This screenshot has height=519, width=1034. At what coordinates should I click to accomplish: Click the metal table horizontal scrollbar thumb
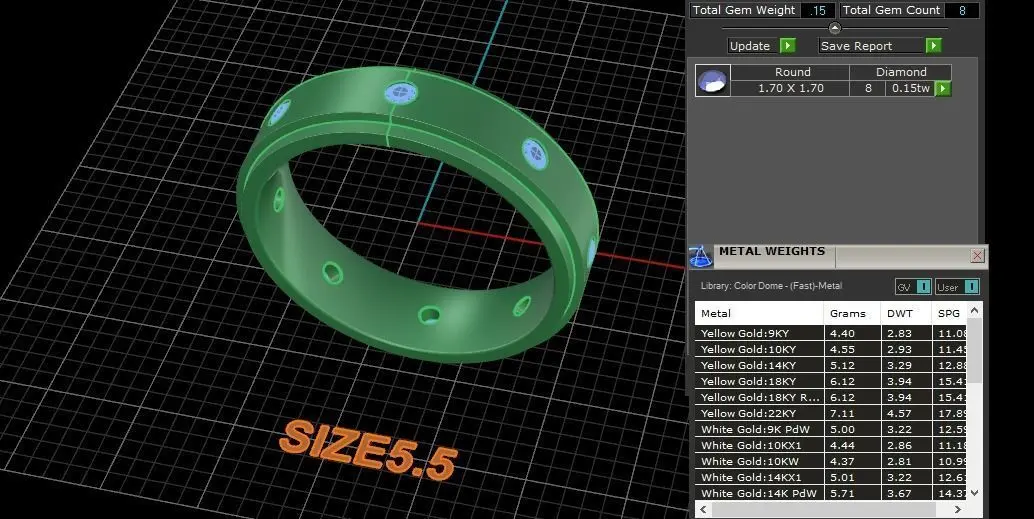point(824,509)
